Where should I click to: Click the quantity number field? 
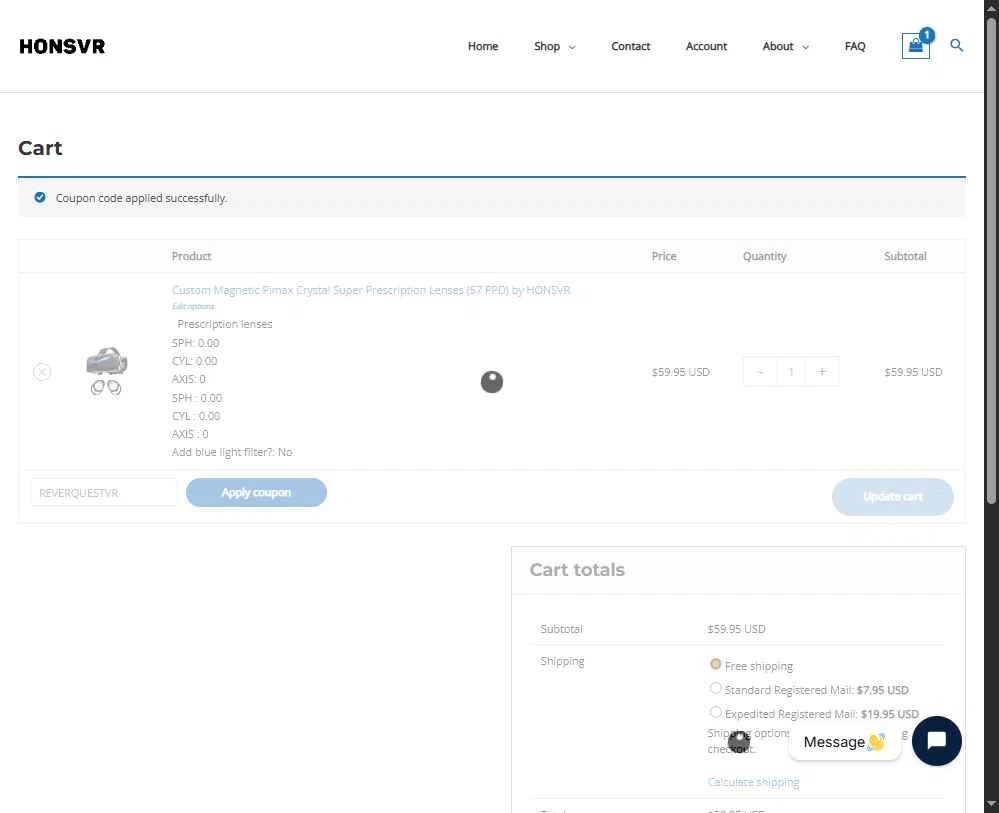tap(791, 371)
